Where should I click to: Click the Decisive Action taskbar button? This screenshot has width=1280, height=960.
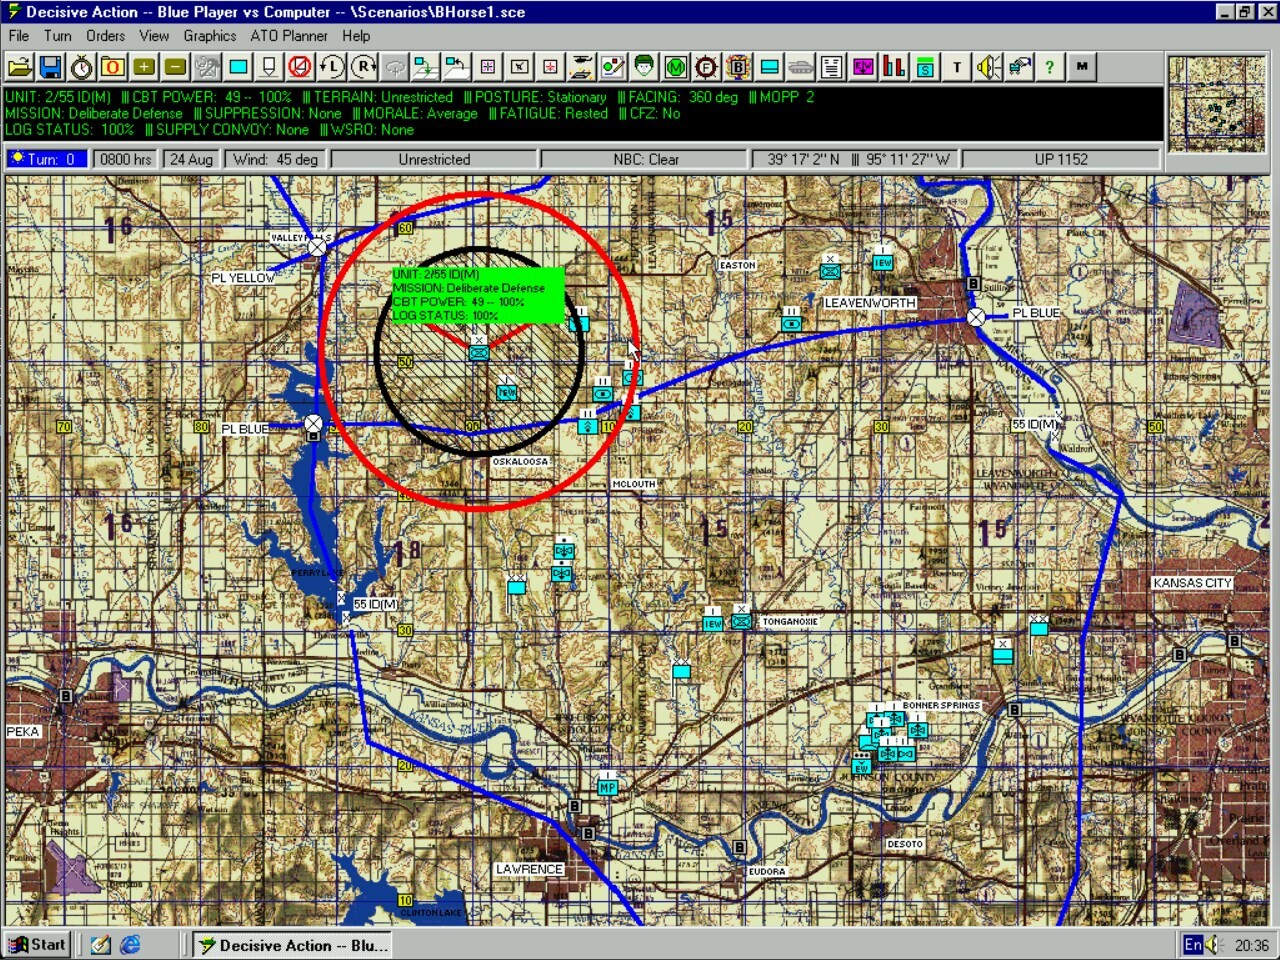[x=293, y=945]
